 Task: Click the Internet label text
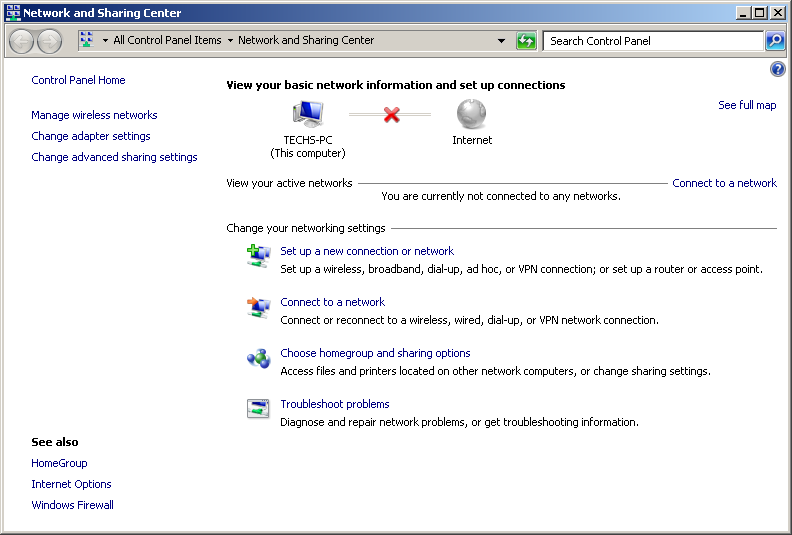[472, 140]
